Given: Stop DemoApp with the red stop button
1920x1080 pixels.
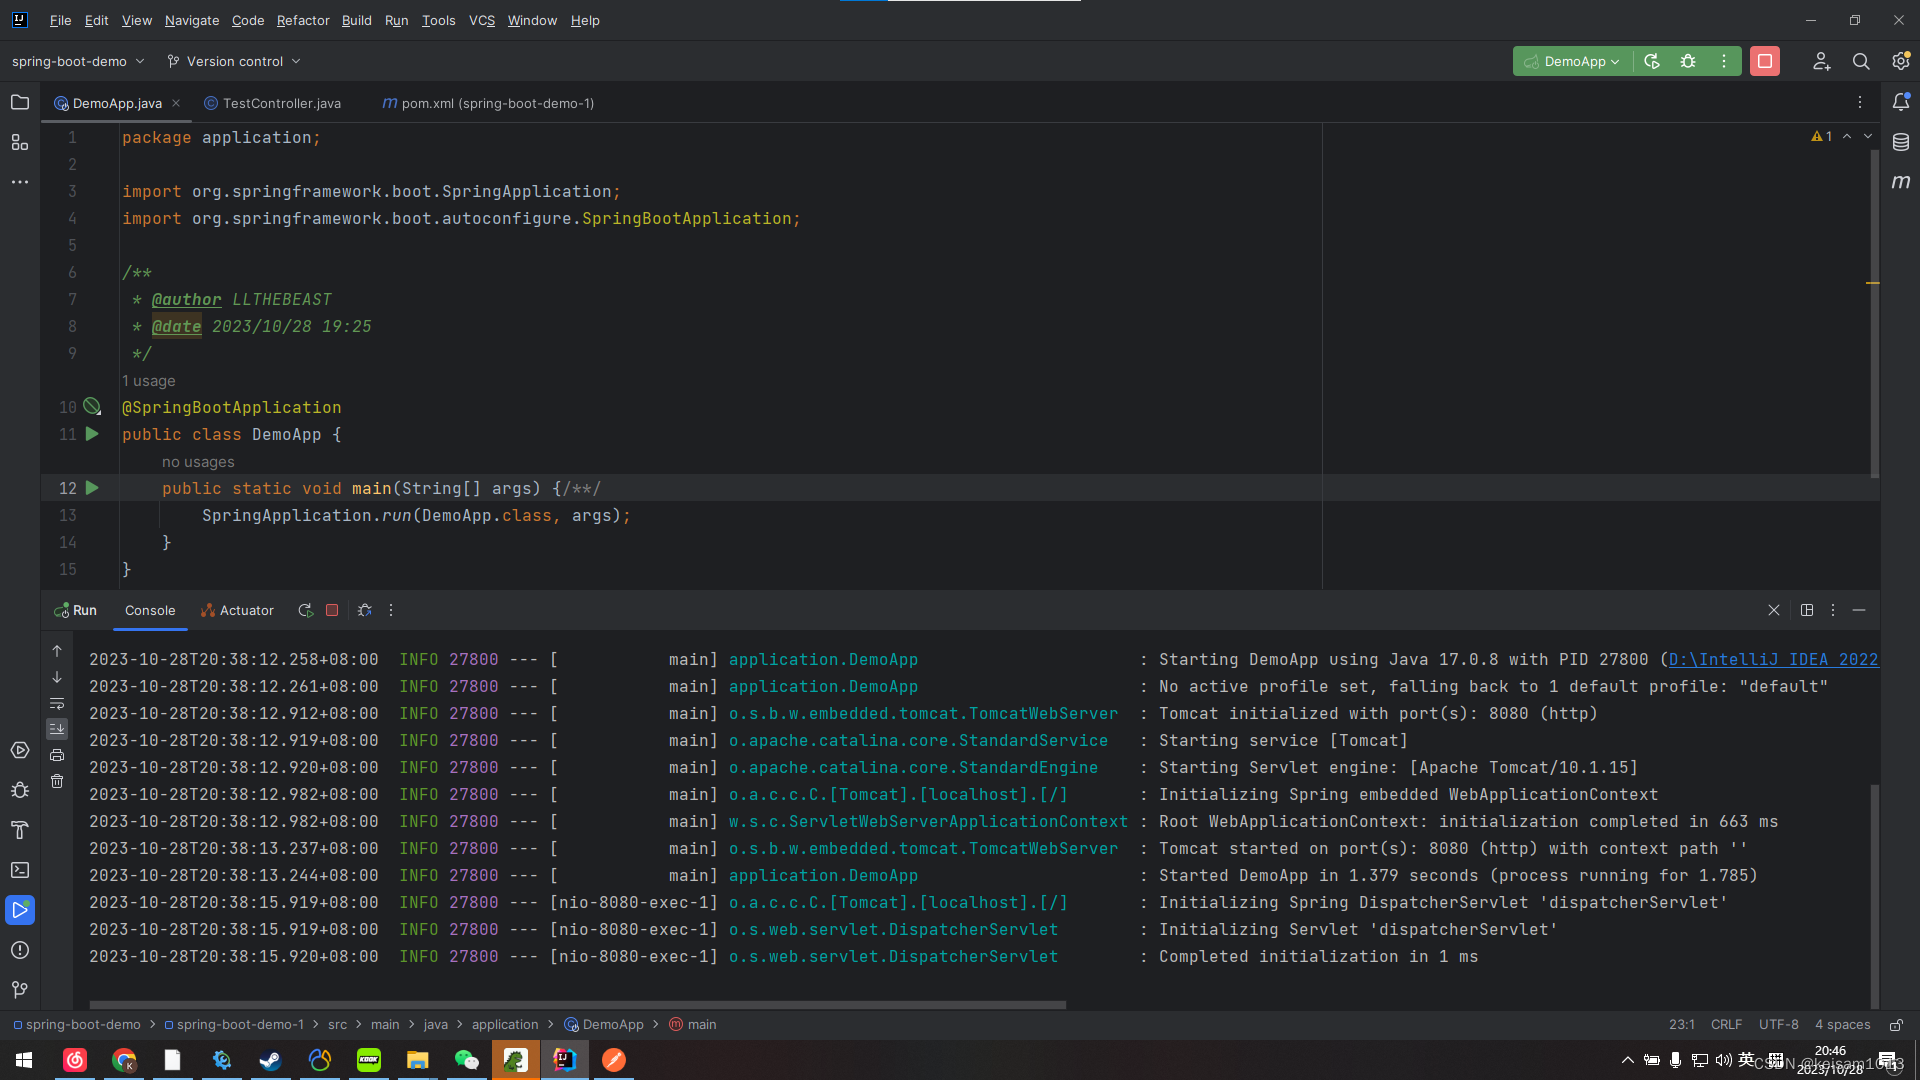Looking at the screenshot, I should coord(1765,61).
